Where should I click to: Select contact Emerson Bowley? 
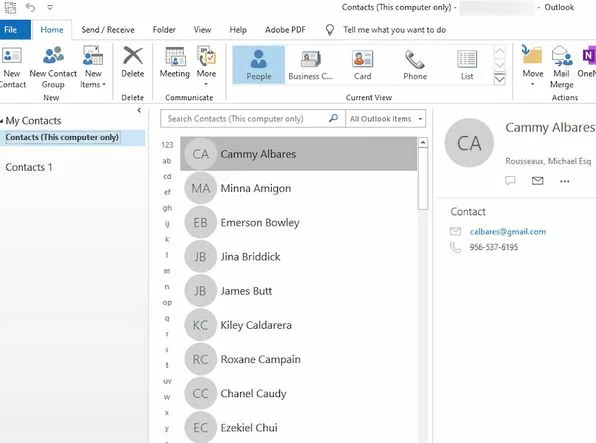(299, 222)
